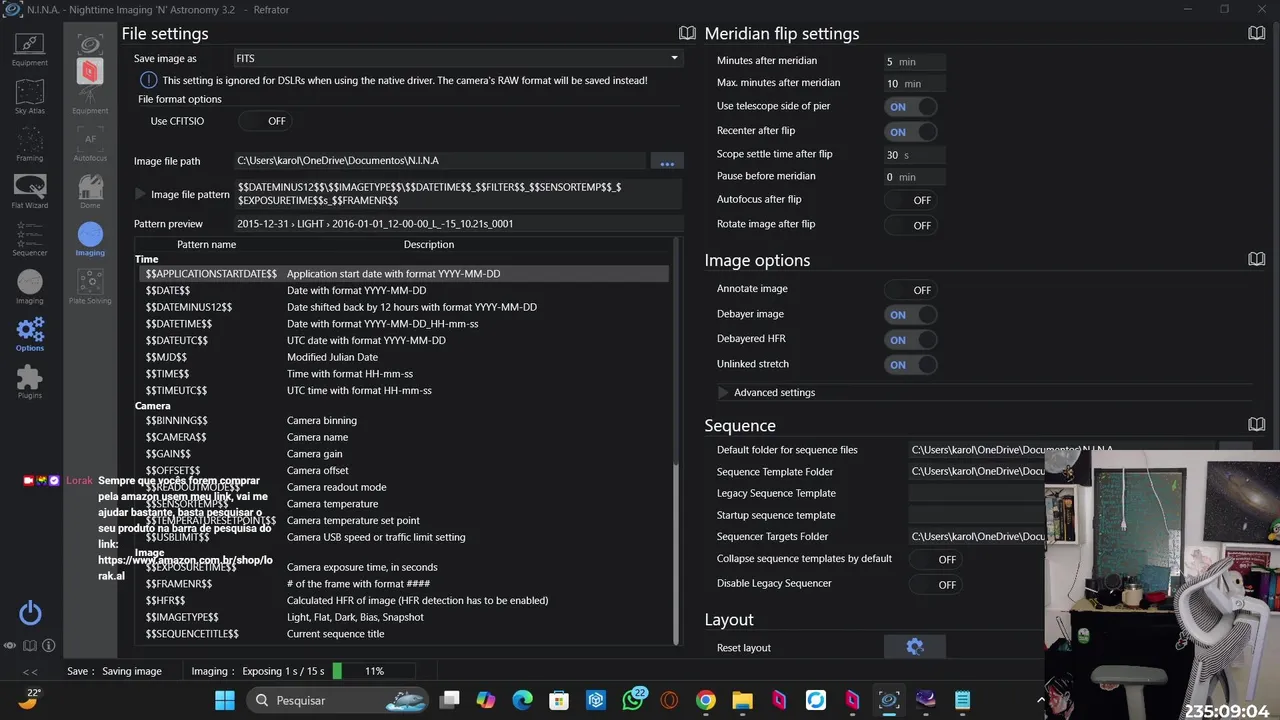Switch to Dome options sub-tab
1280x720 pixels.
[90, 192]
